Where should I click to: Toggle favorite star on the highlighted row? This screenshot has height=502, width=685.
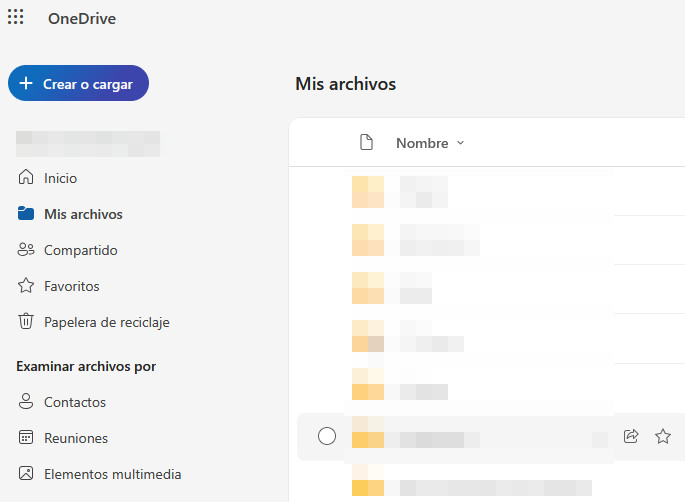[662, 436]
